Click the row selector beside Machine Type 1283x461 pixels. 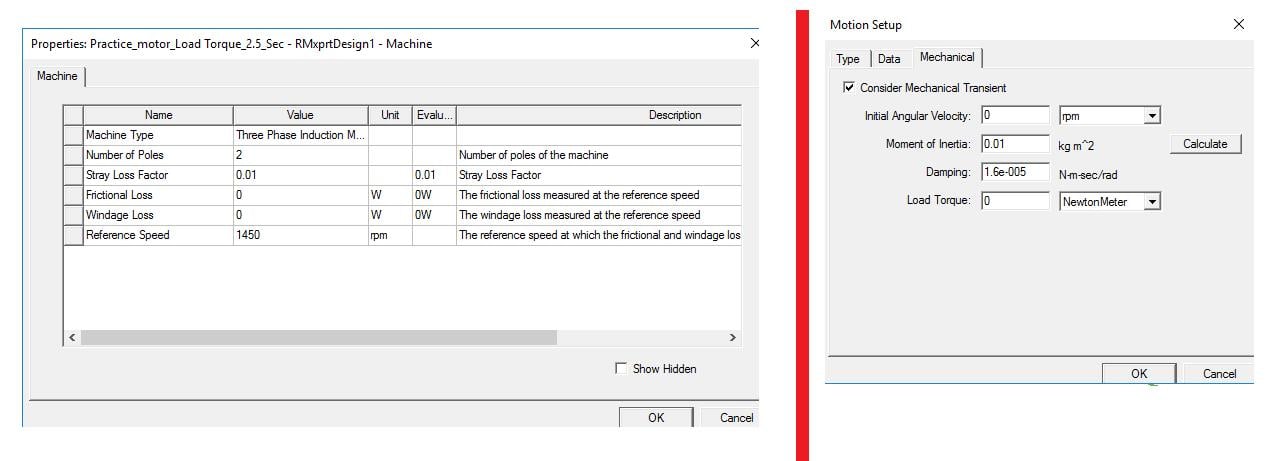click(73, 135)
